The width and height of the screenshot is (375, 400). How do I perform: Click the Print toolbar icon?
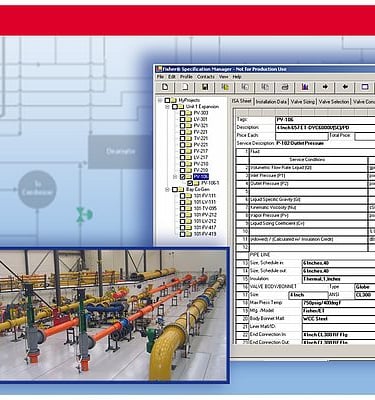(285, 87)
